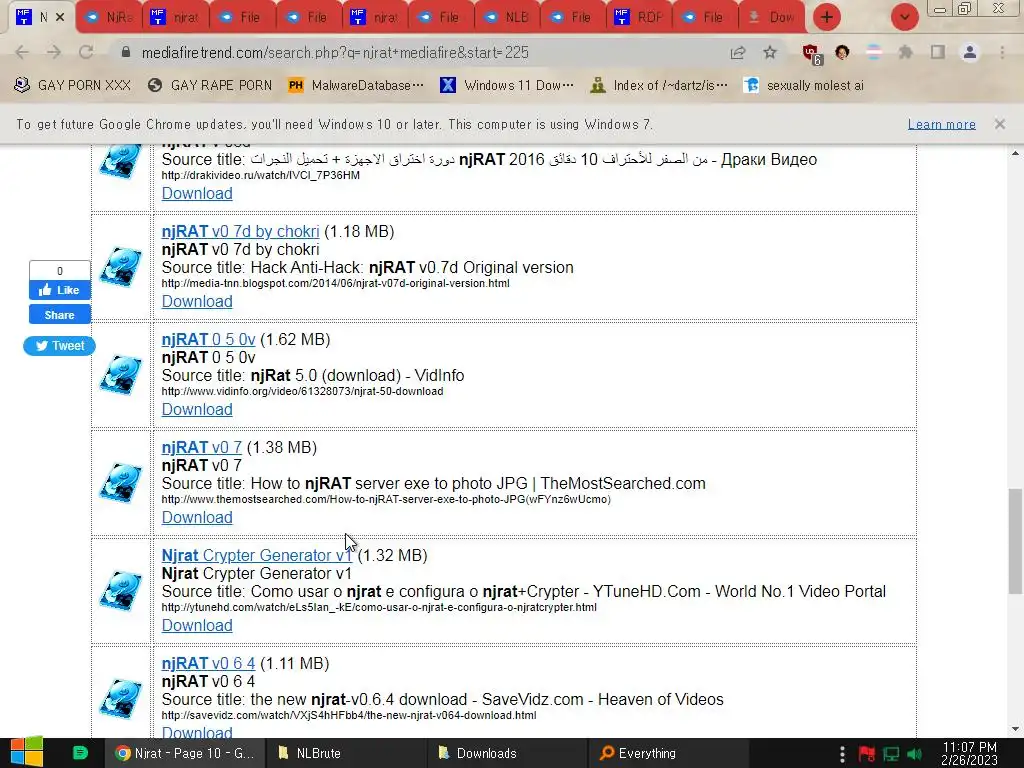Open the Windows 11 Dow bookmark
1024x768 pixels.
point(507,85)
